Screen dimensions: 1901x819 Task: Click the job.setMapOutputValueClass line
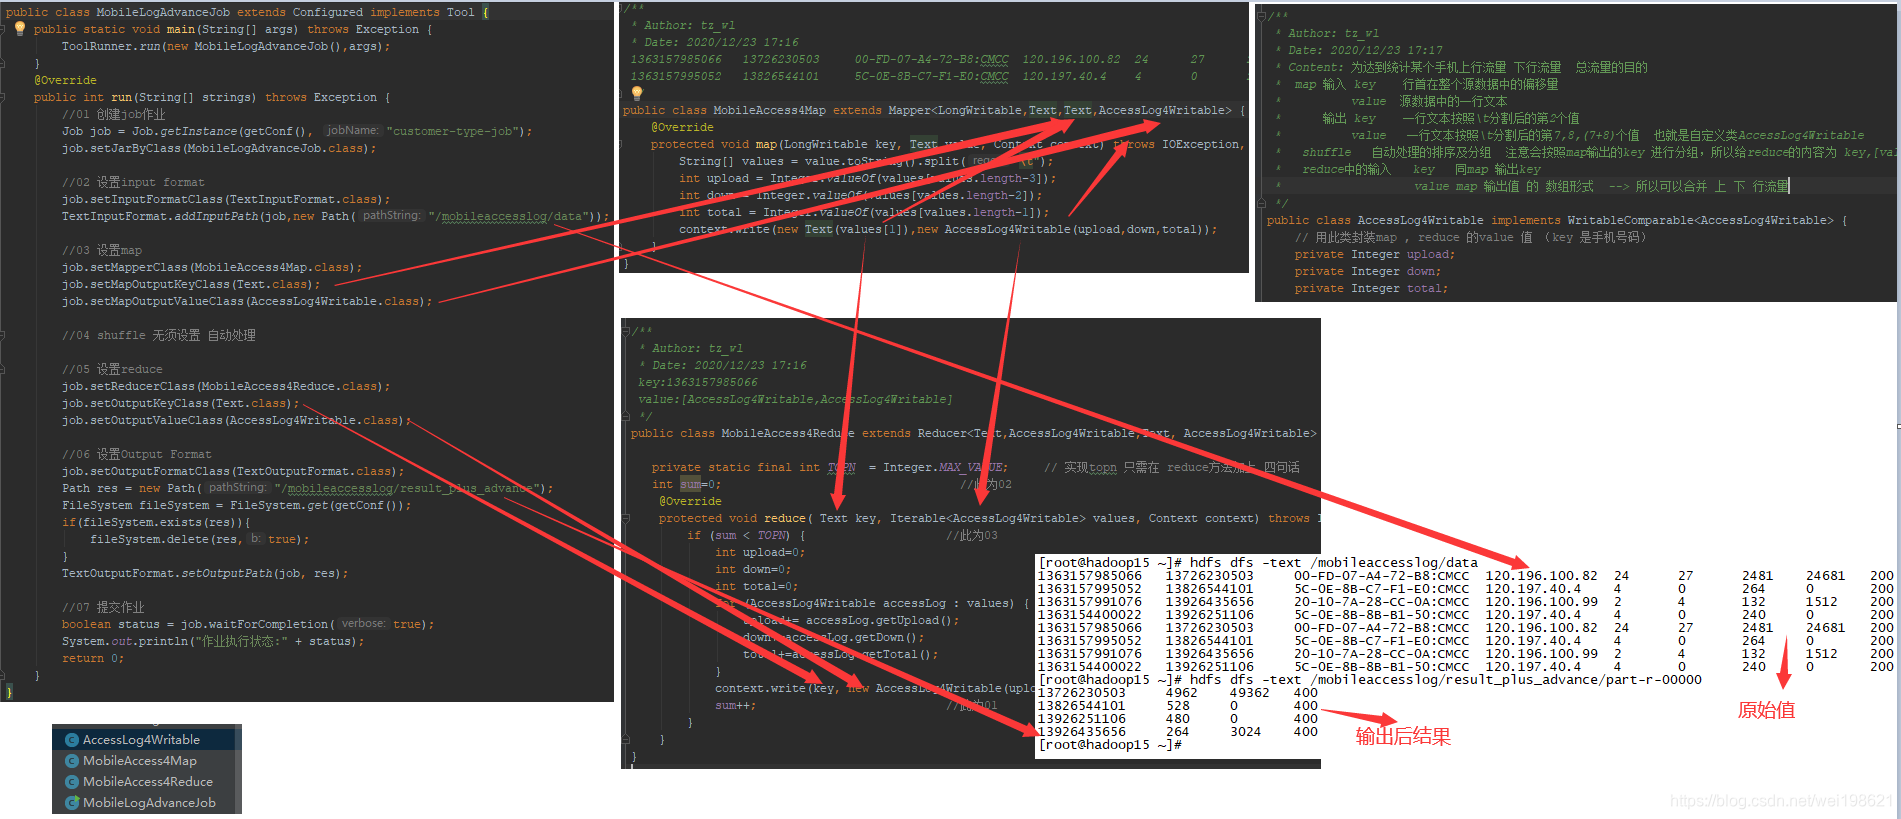(247, 302)
